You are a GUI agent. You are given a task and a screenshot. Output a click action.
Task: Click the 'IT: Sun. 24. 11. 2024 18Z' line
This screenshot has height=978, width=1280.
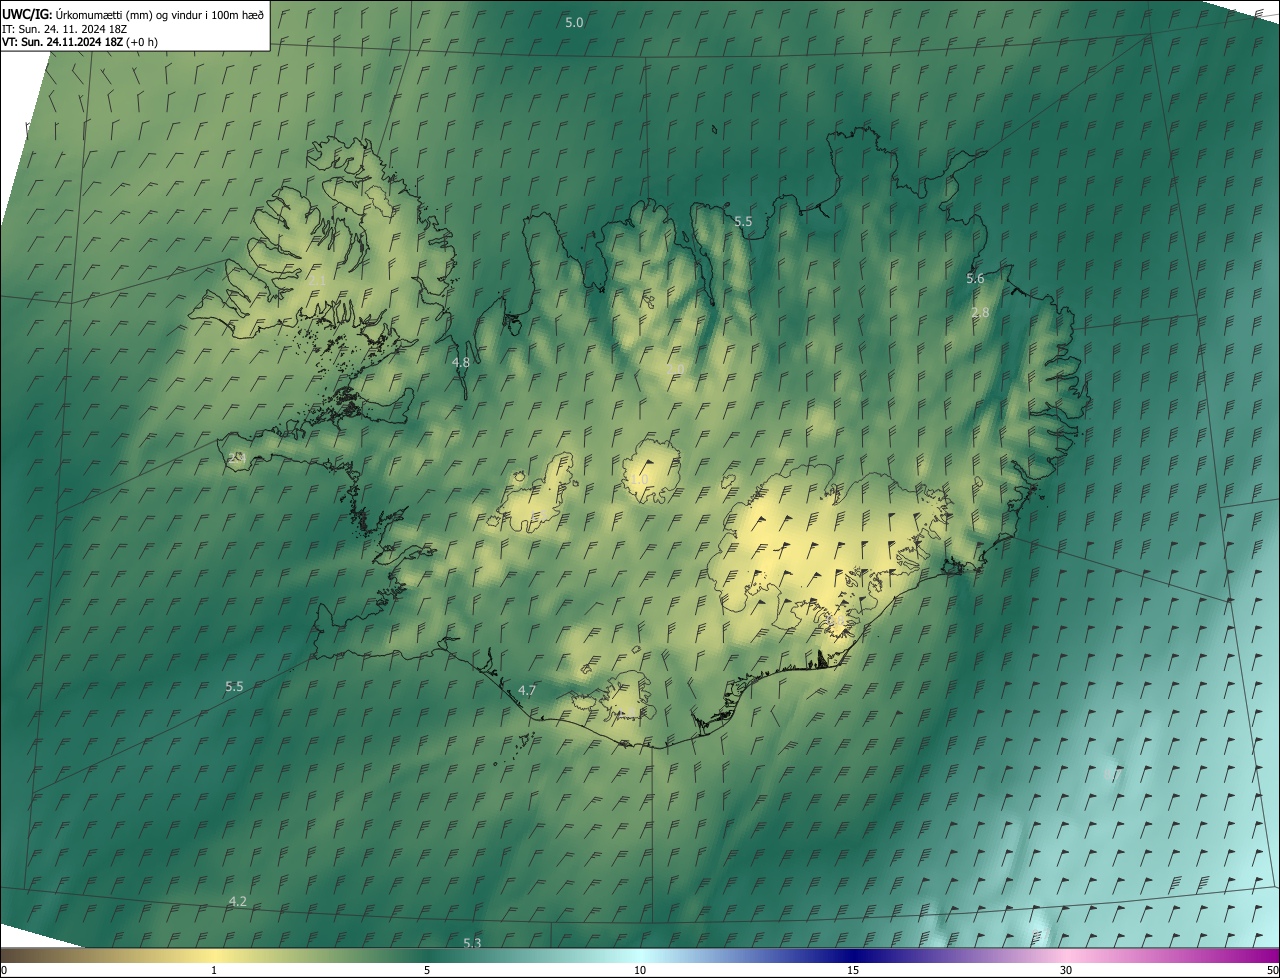[64, 28]
